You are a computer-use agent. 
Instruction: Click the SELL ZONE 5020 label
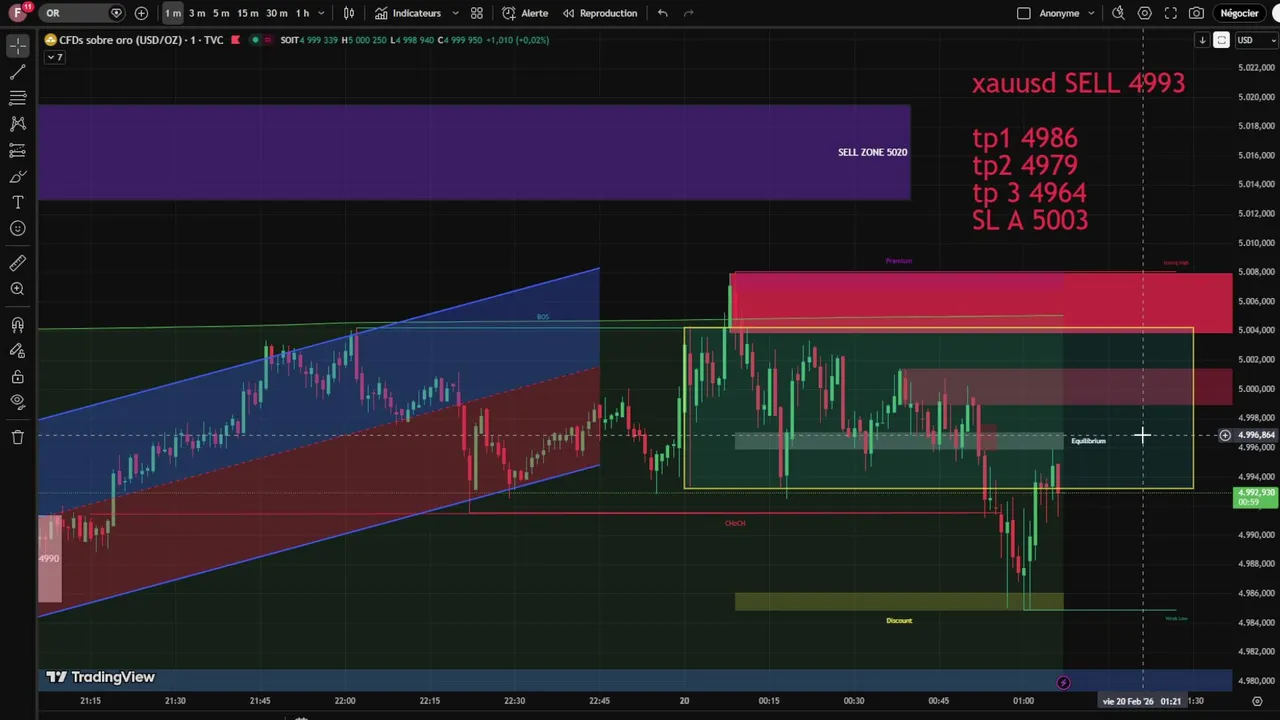coord(873,152)
